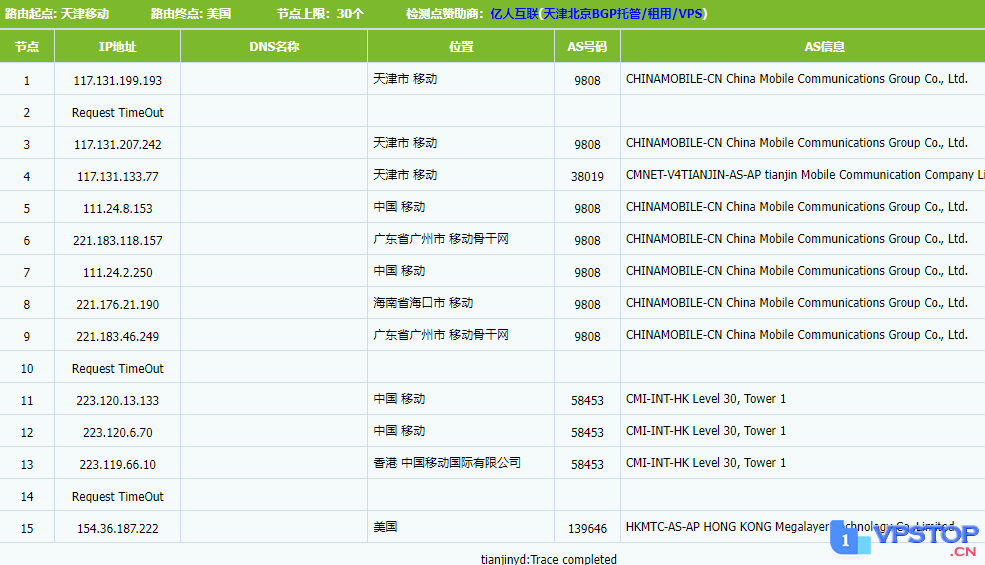Select IP address 223.119.66.10
Viewport: 985px width, 565px height.
(x=117, y=465)
